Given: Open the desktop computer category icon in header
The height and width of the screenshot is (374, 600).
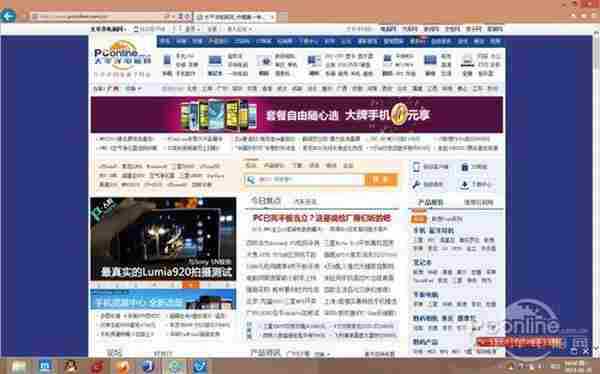Looking at the screenshot, I should tap(313, 60).
